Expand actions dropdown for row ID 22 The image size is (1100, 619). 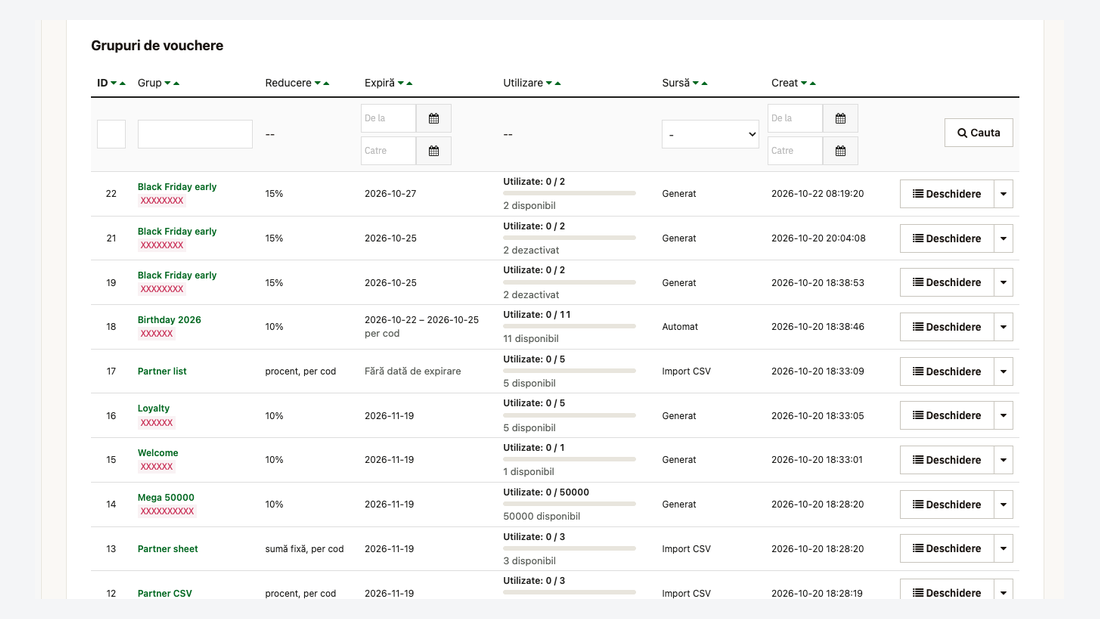(1003, 194)
